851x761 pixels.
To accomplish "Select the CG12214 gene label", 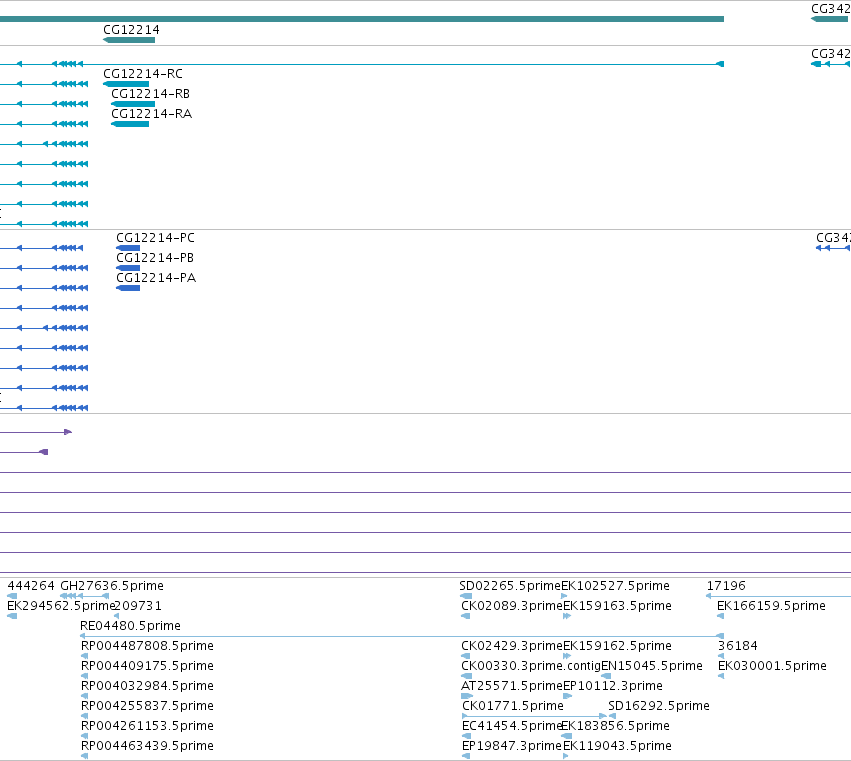I will (131, 30).
